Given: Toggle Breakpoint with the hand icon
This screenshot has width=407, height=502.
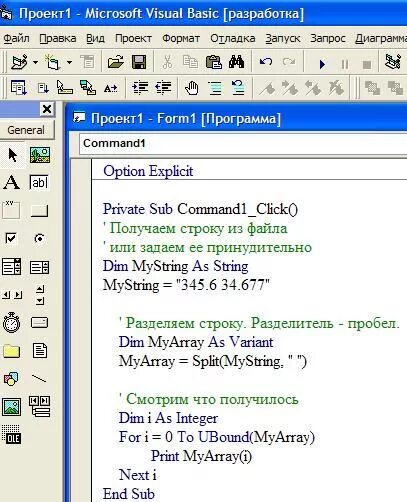Looking at the screenshot, I should click(x=192, y=88).
